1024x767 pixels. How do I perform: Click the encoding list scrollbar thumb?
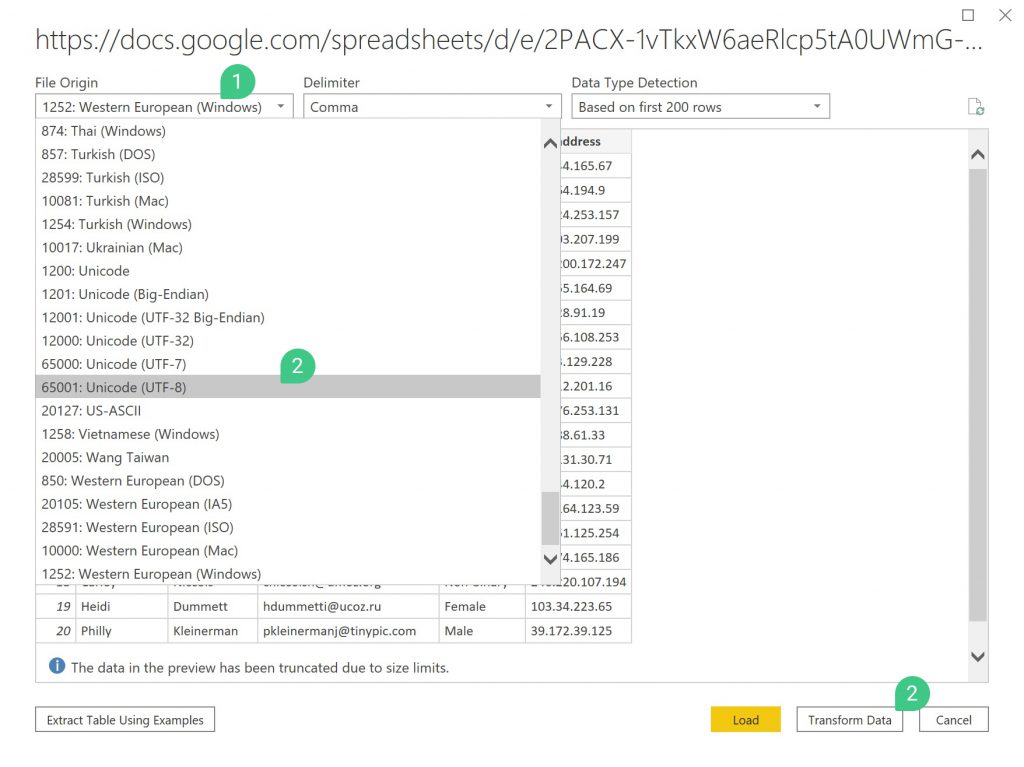click(x=550, y=518)
